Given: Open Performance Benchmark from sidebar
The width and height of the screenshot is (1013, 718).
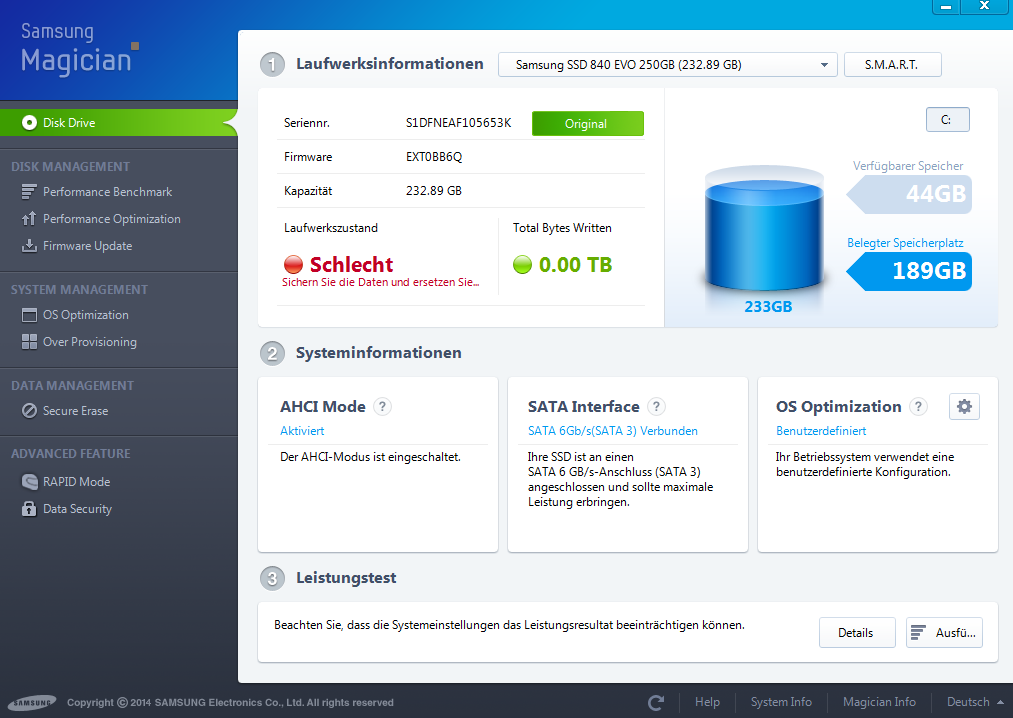Looking at the screenshot, I should [107, 192].
